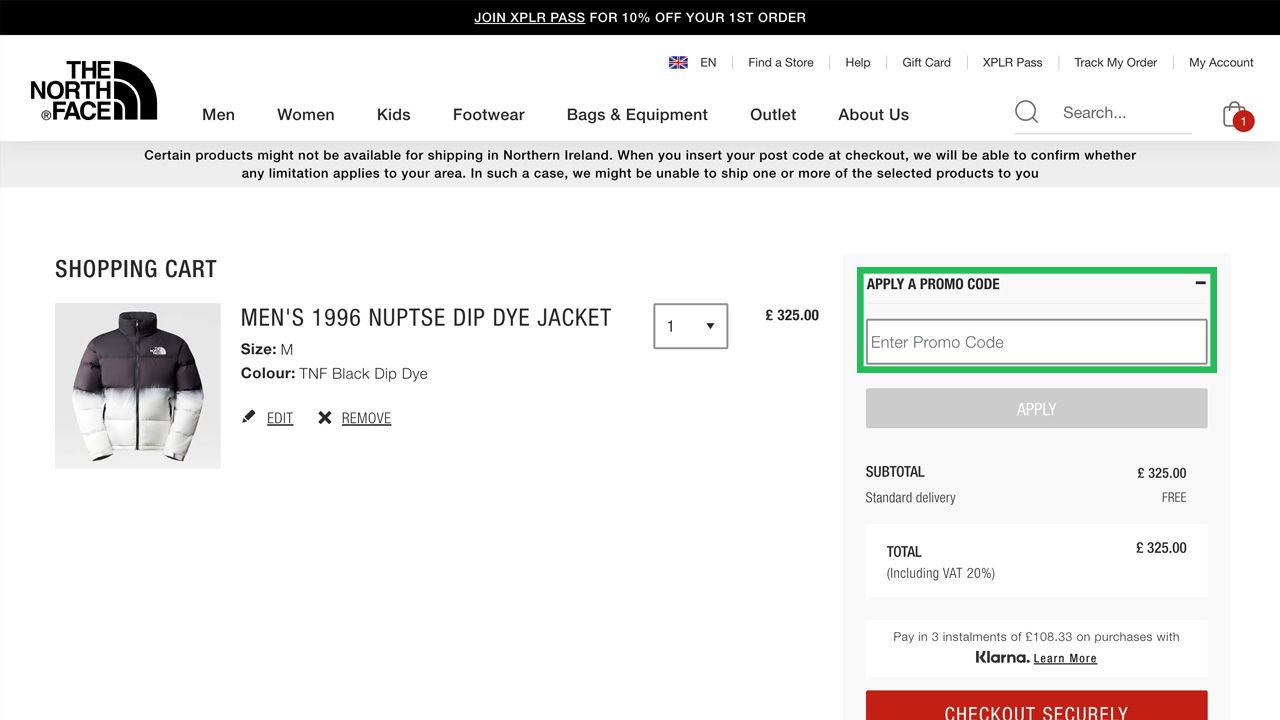Go to Find a Store
Image resolution: width=1280 pixels, height=720 pixels.
(781, 62)
